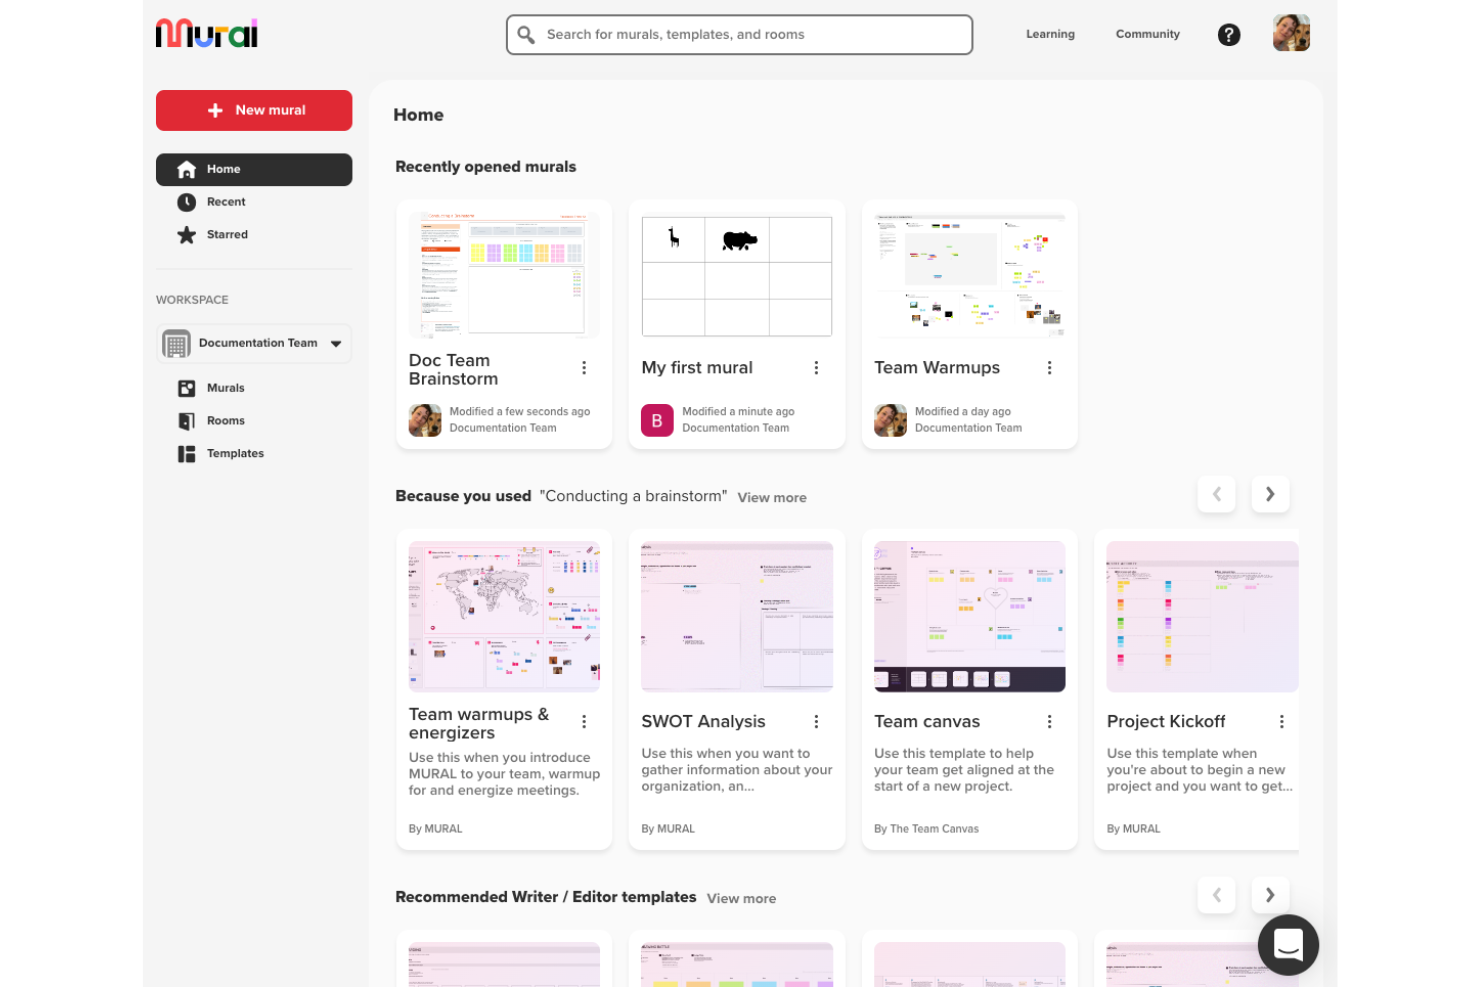This screenshot has width=1480, height=987.
Task: Click the Rooms door icon
Action: click(x=186, y=421)
